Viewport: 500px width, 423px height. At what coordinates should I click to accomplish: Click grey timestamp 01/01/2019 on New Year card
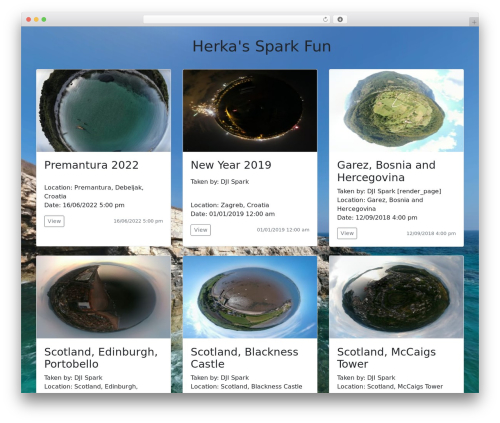(x=283, y=230)
